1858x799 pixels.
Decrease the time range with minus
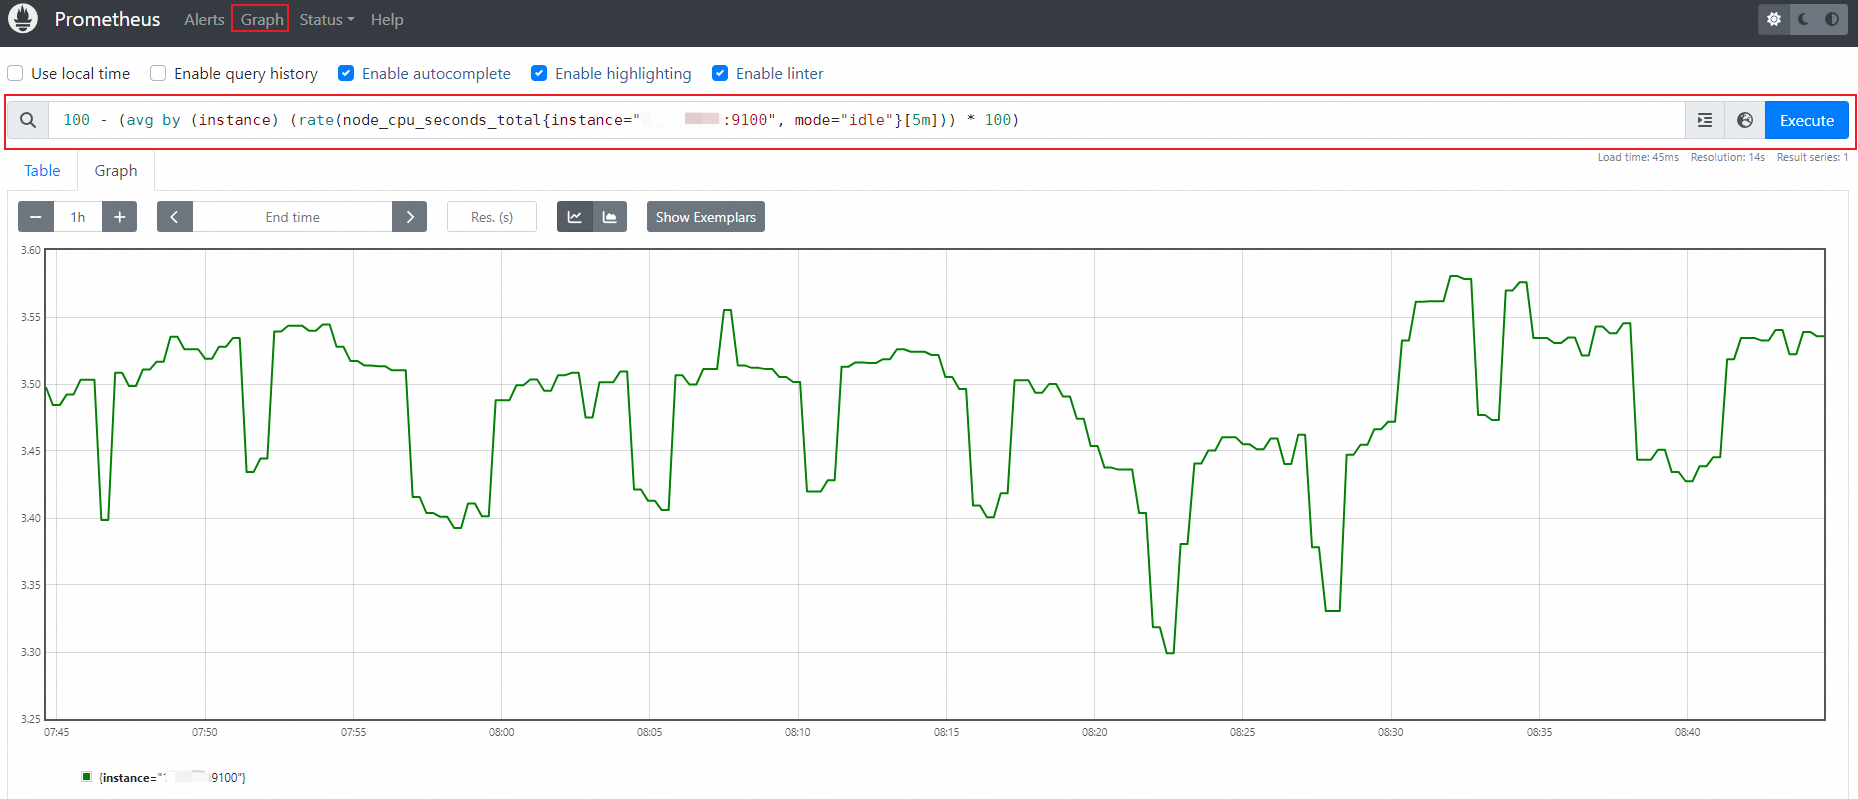[x=36, y=217]
